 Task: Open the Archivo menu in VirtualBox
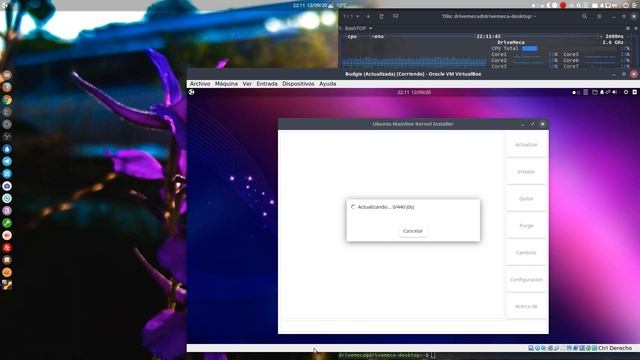tap(200, 84)
